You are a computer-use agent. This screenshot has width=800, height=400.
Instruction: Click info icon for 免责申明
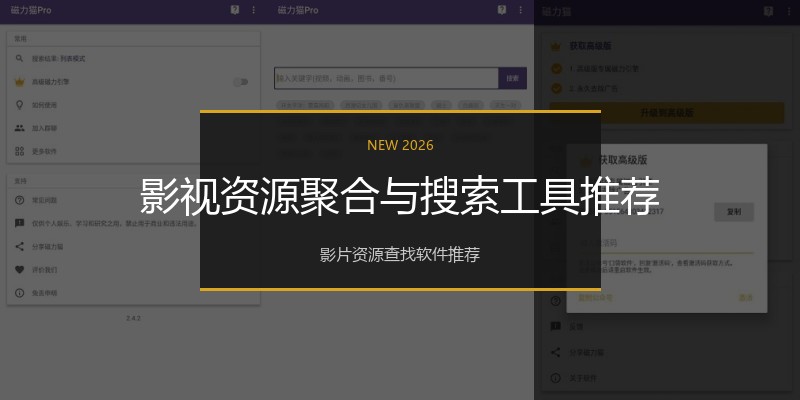click(19, 293)
